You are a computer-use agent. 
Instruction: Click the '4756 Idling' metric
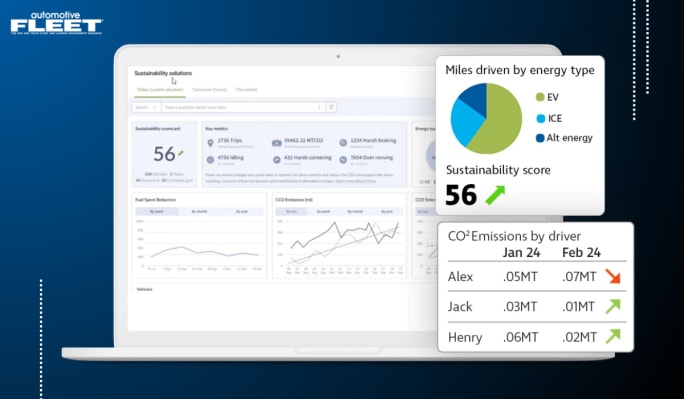click(x=231, y=157)
